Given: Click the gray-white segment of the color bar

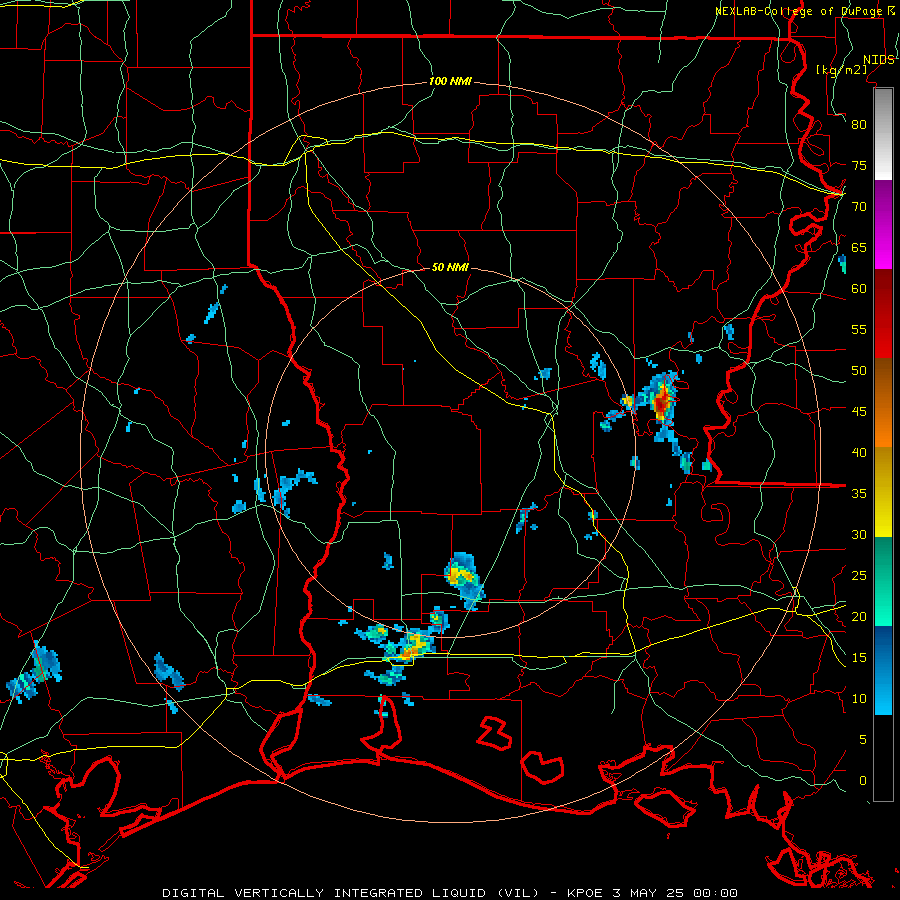Looking at the screenshot, I should coord(883,134).
